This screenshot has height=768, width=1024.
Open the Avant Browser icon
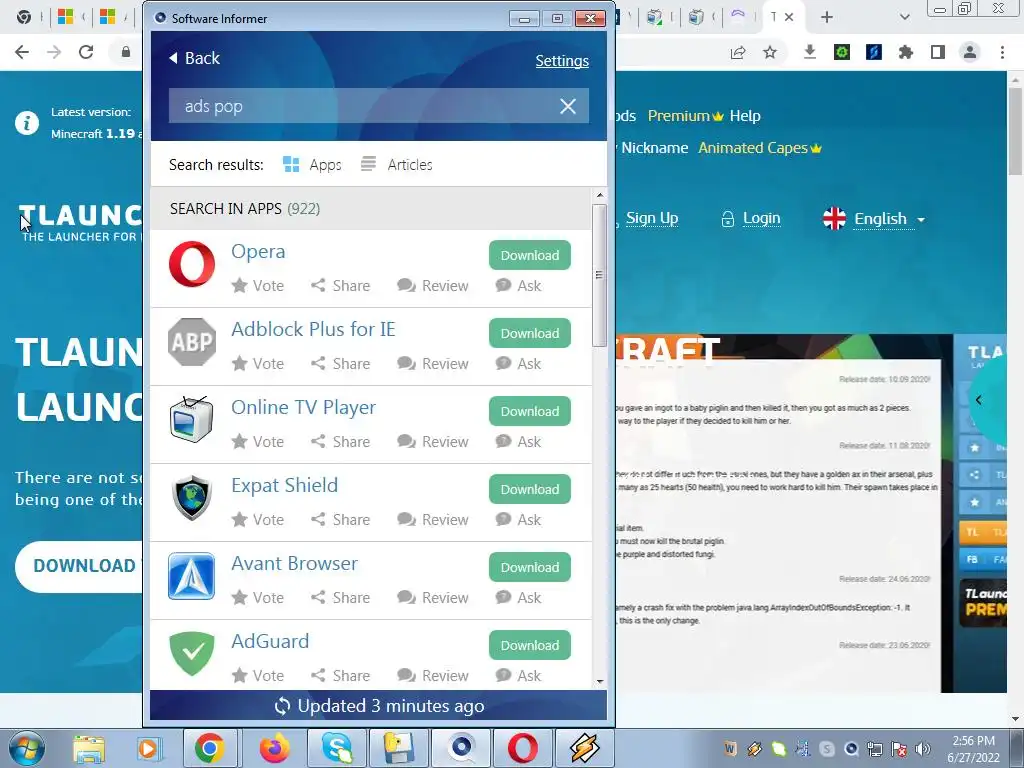(191, 576)
